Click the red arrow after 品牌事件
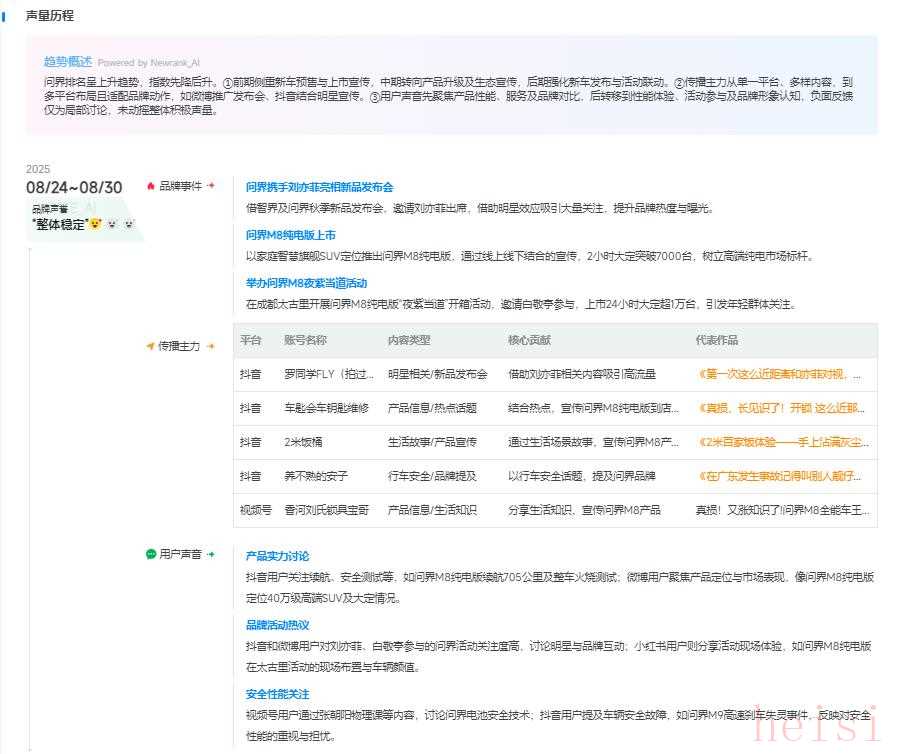The height and width of the screenshot is (754, 898). (x=211, y=185)
